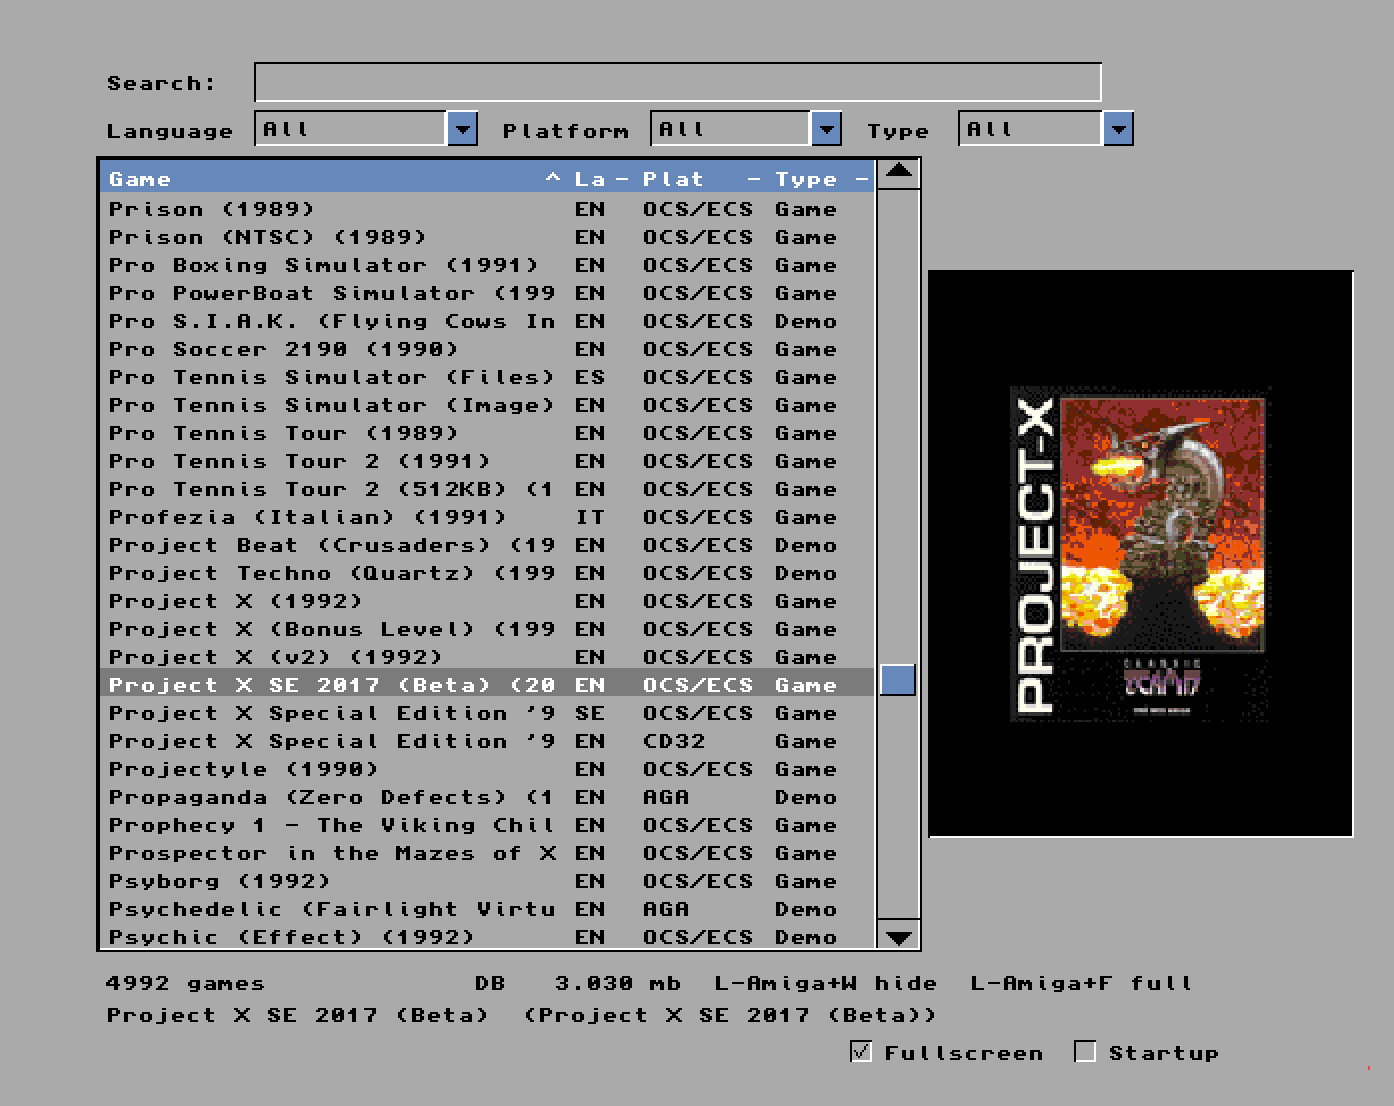Image resolution: width=1394 pixels, height=1106 pixels.
Task: Sort by the La column header
Action: (602, 179)
